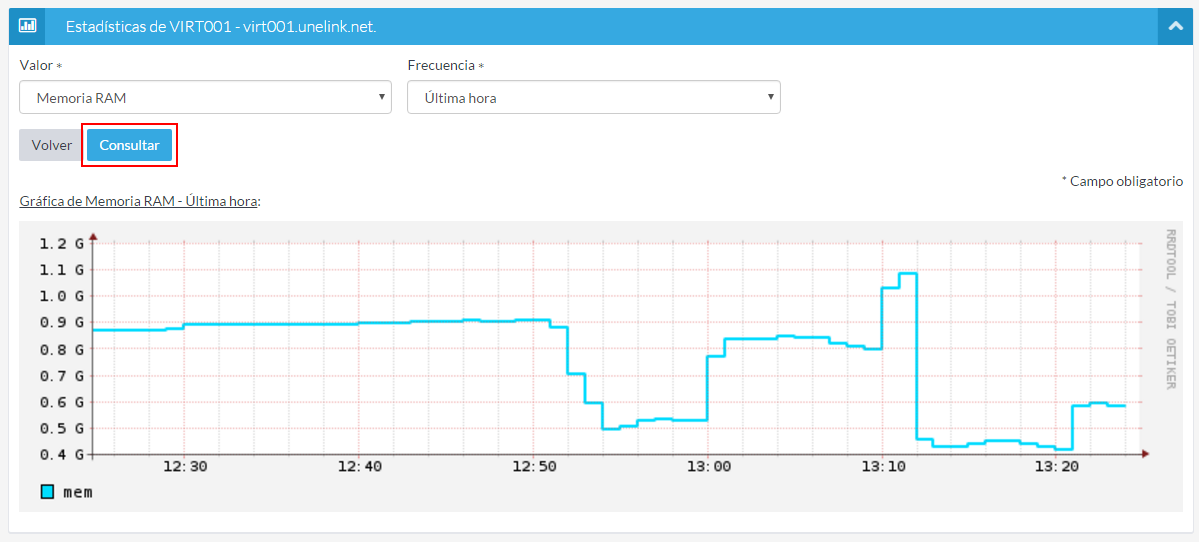
Task: Collapse the Estadísticas panel with chevron
Action: pyautogui.click(x=1174, y=27)
